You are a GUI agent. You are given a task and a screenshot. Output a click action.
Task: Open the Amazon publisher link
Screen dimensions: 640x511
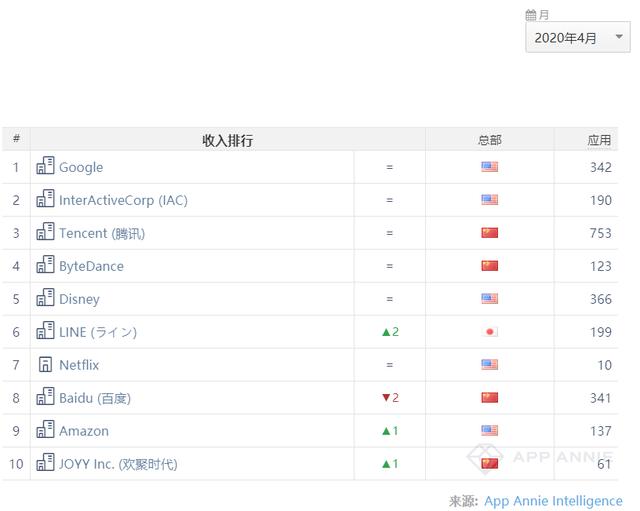point(84,431)
